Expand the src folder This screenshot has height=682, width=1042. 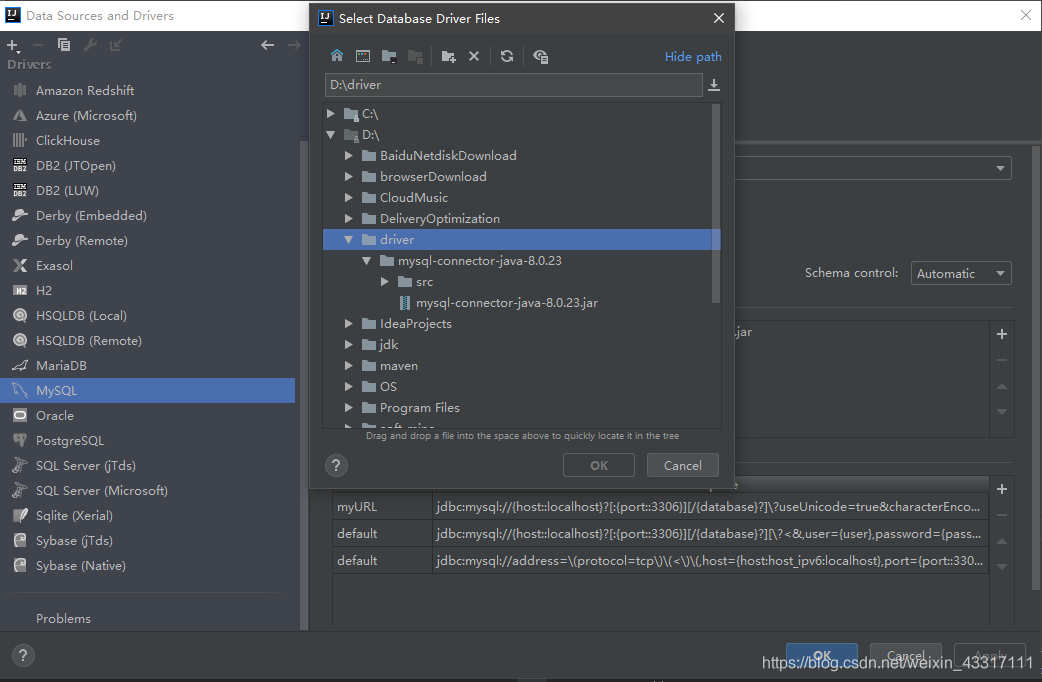385,282
